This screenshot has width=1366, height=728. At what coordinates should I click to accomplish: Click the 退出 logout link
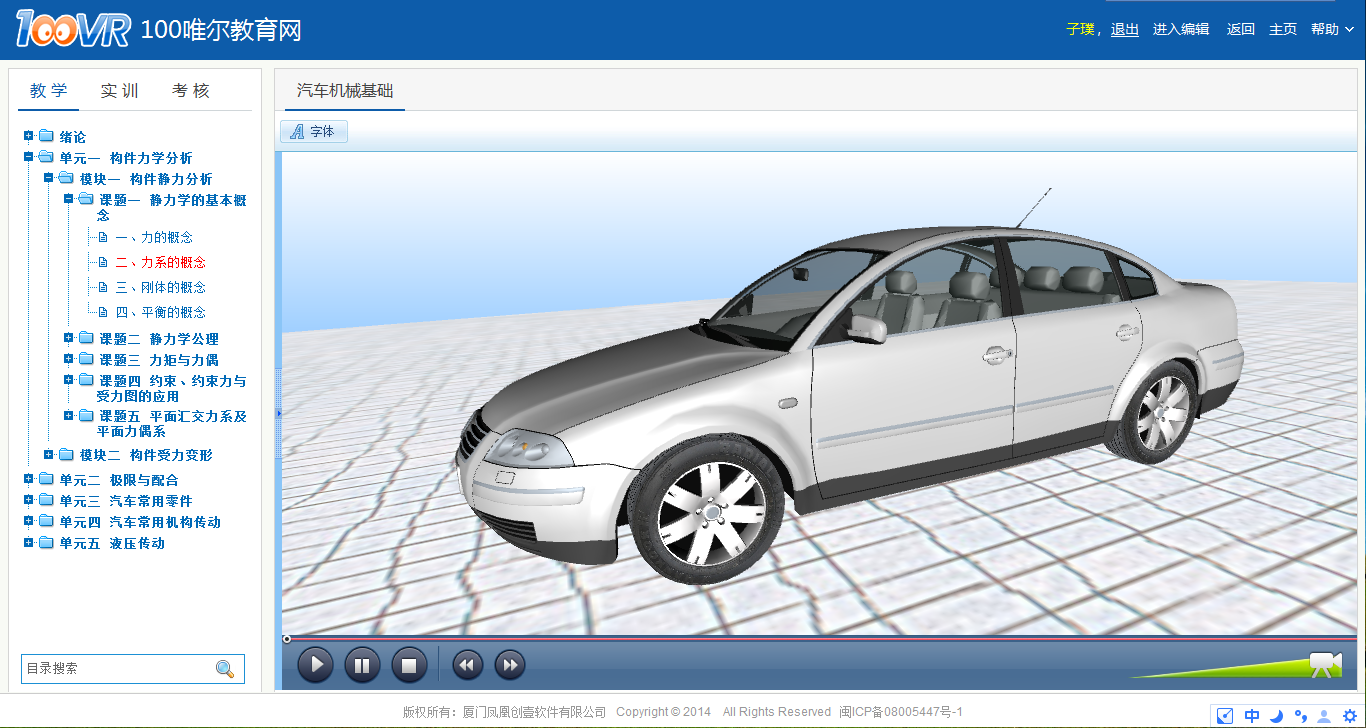pyautogui.click(x=1125, y=29)
